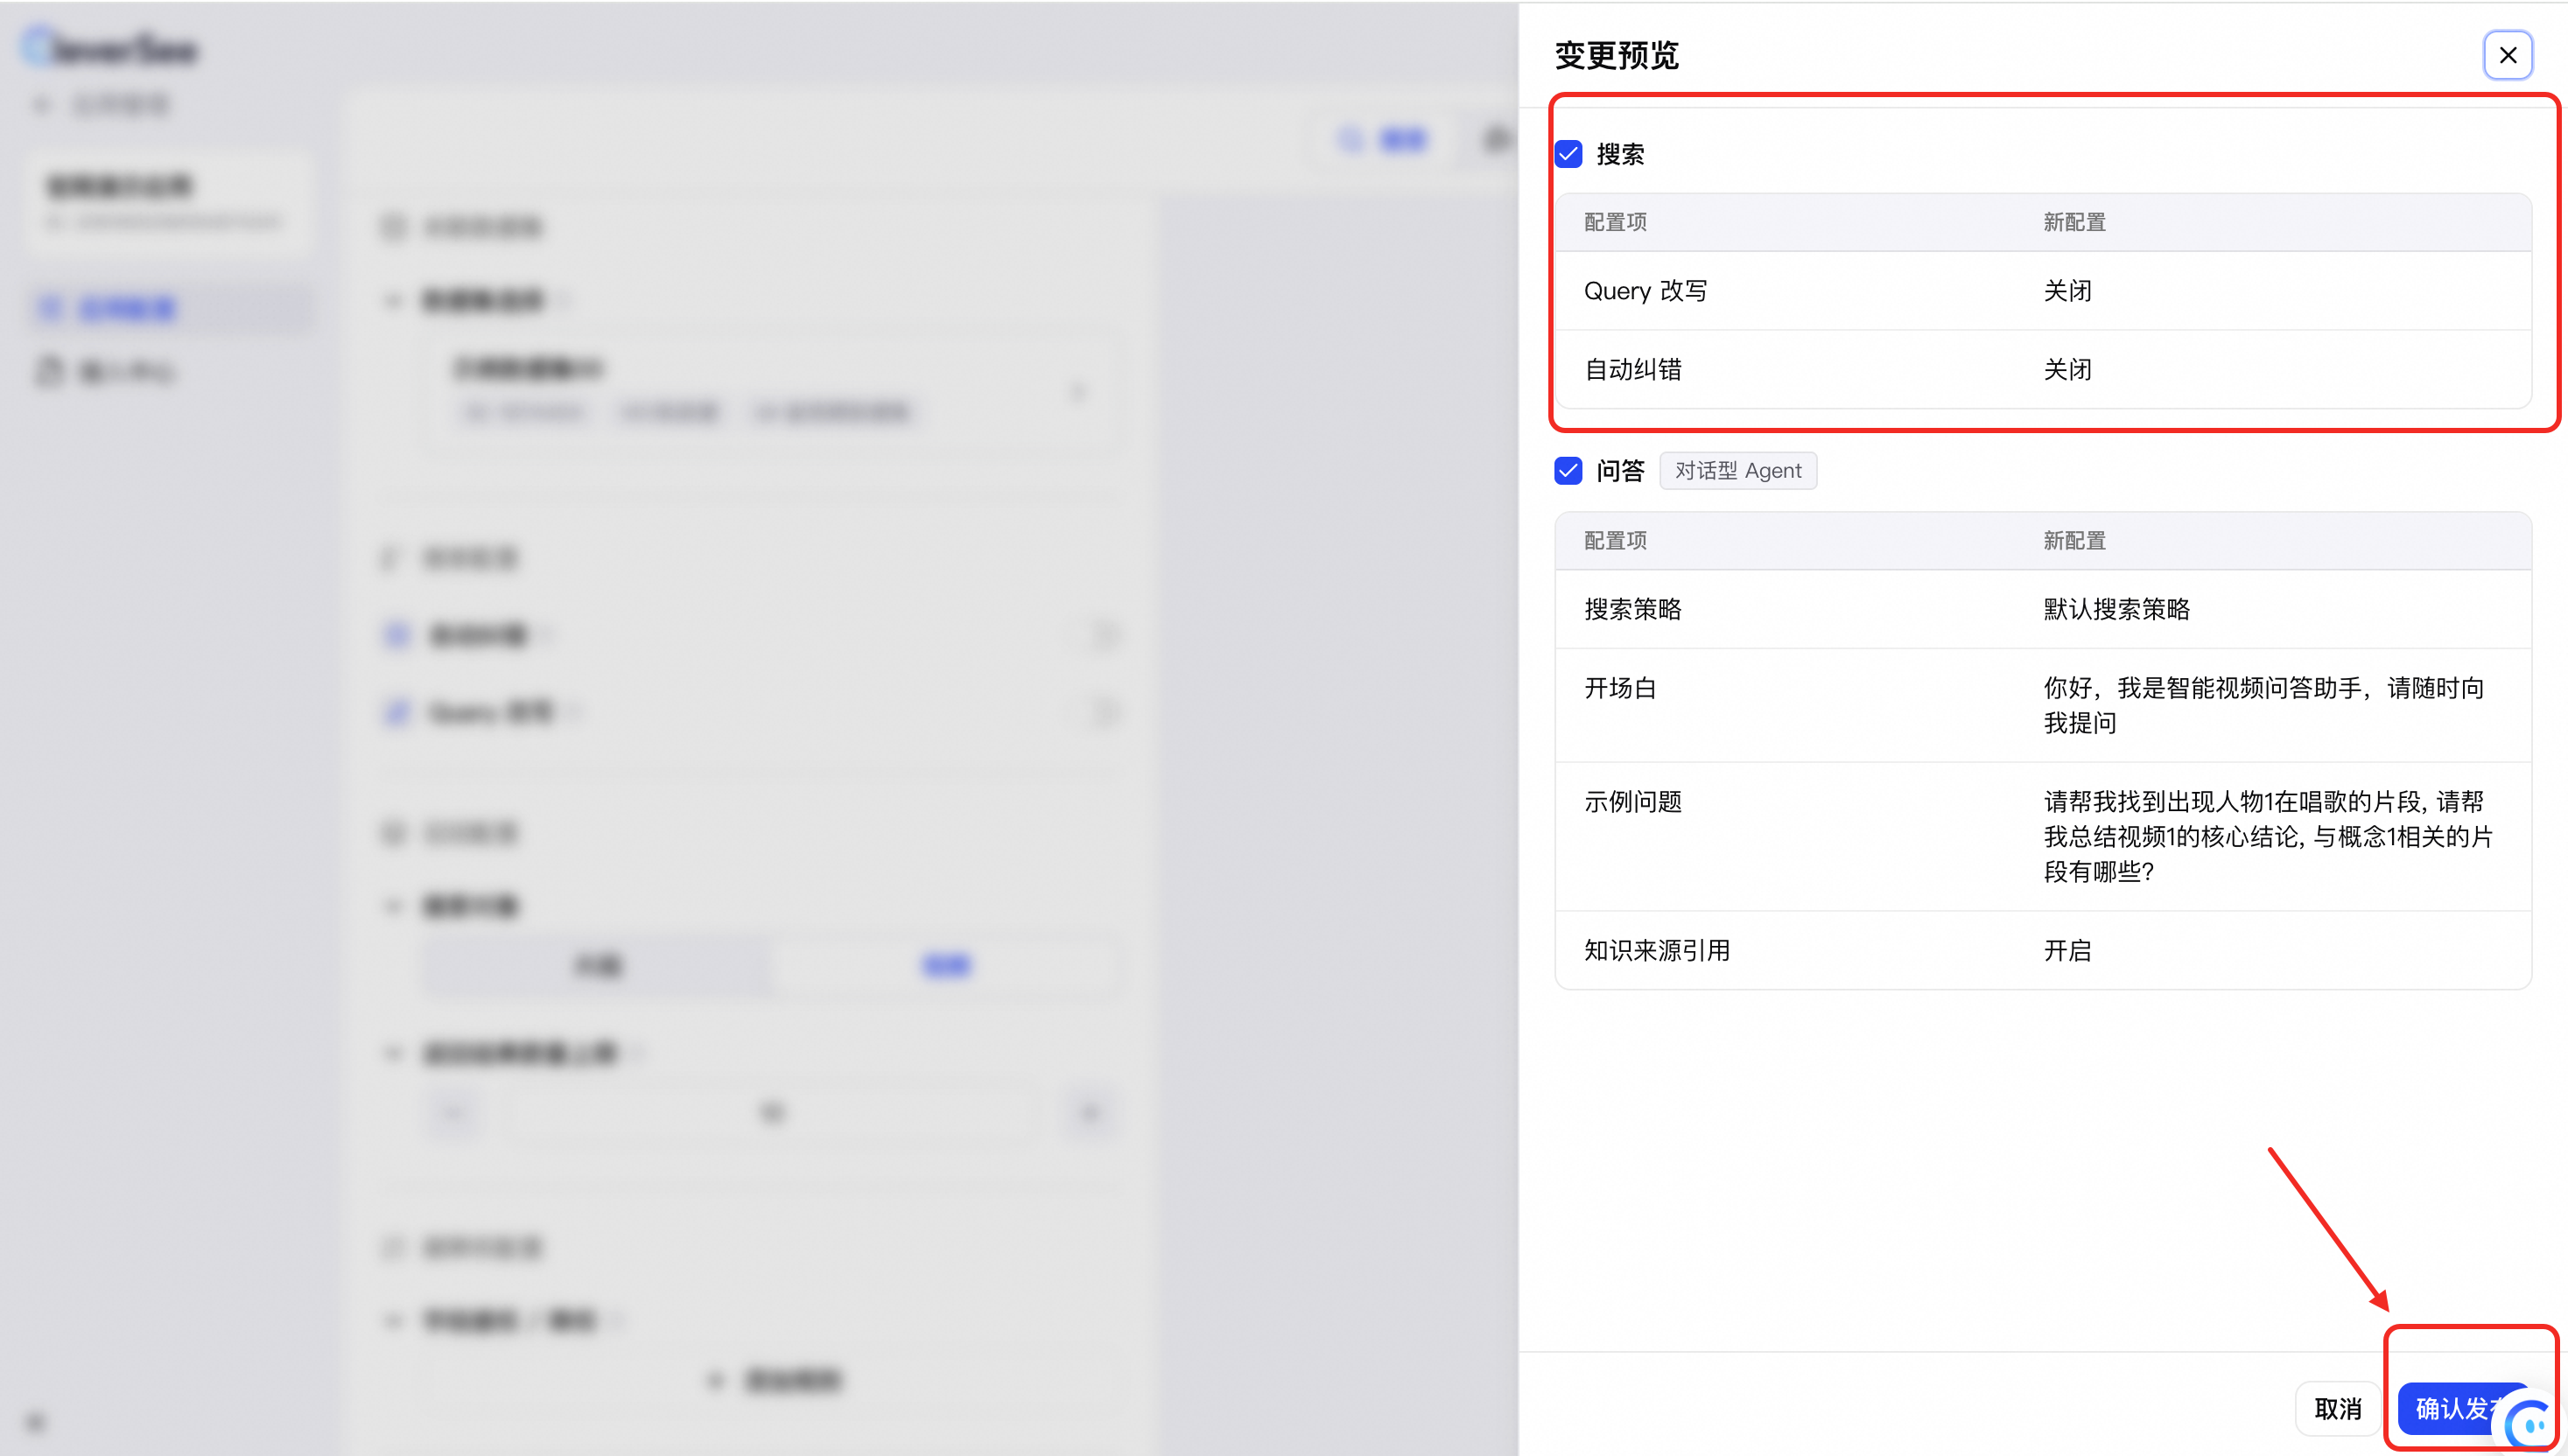This screenshot has width=2568, height=1456.
Task: Click the 对话型 Agent tag
Action: (1738, 470)
